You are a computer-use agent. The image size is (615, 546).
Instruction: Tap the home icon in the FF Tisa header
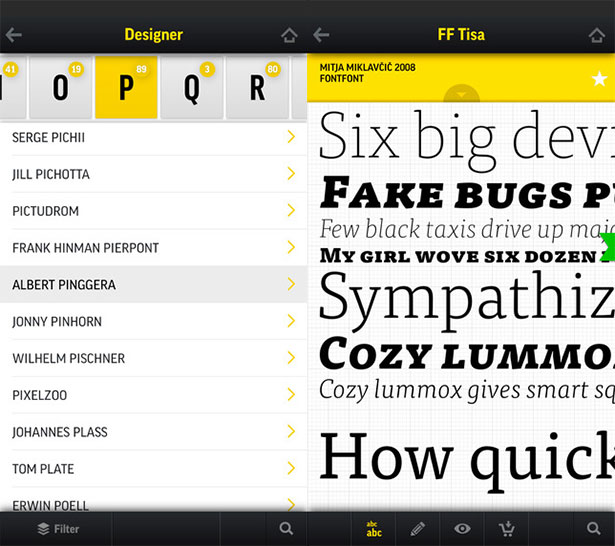pyautogui.click(x=597, y=35)
